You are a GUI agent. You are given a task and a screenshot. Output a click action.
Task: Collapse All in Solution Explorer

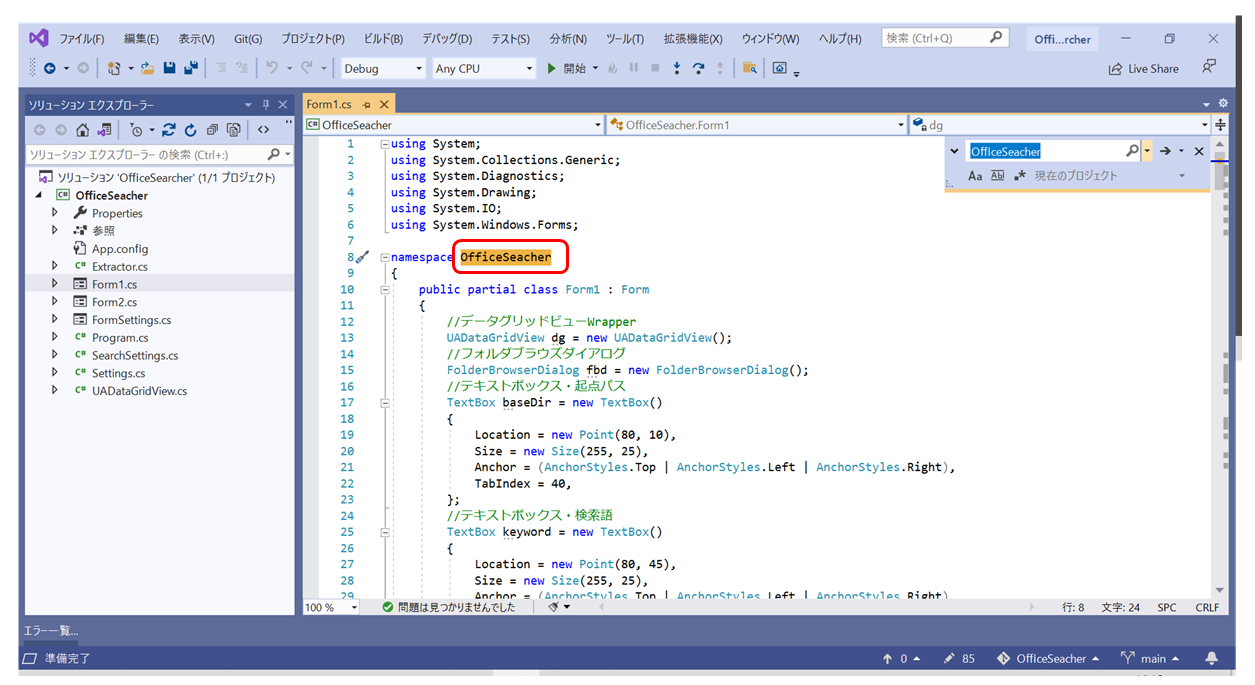(x=212, y=130)
